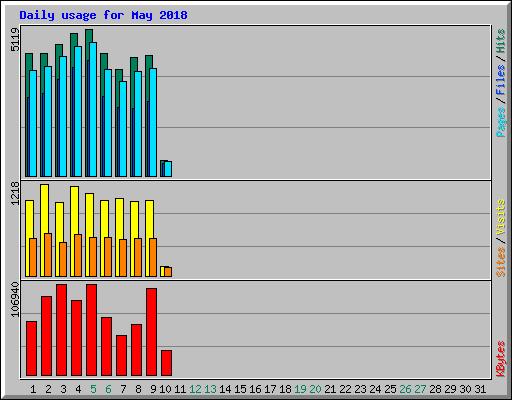This screenshot has height=400, width=512.
Task: Click the 106940 axis value
Action: pos(15,299)
